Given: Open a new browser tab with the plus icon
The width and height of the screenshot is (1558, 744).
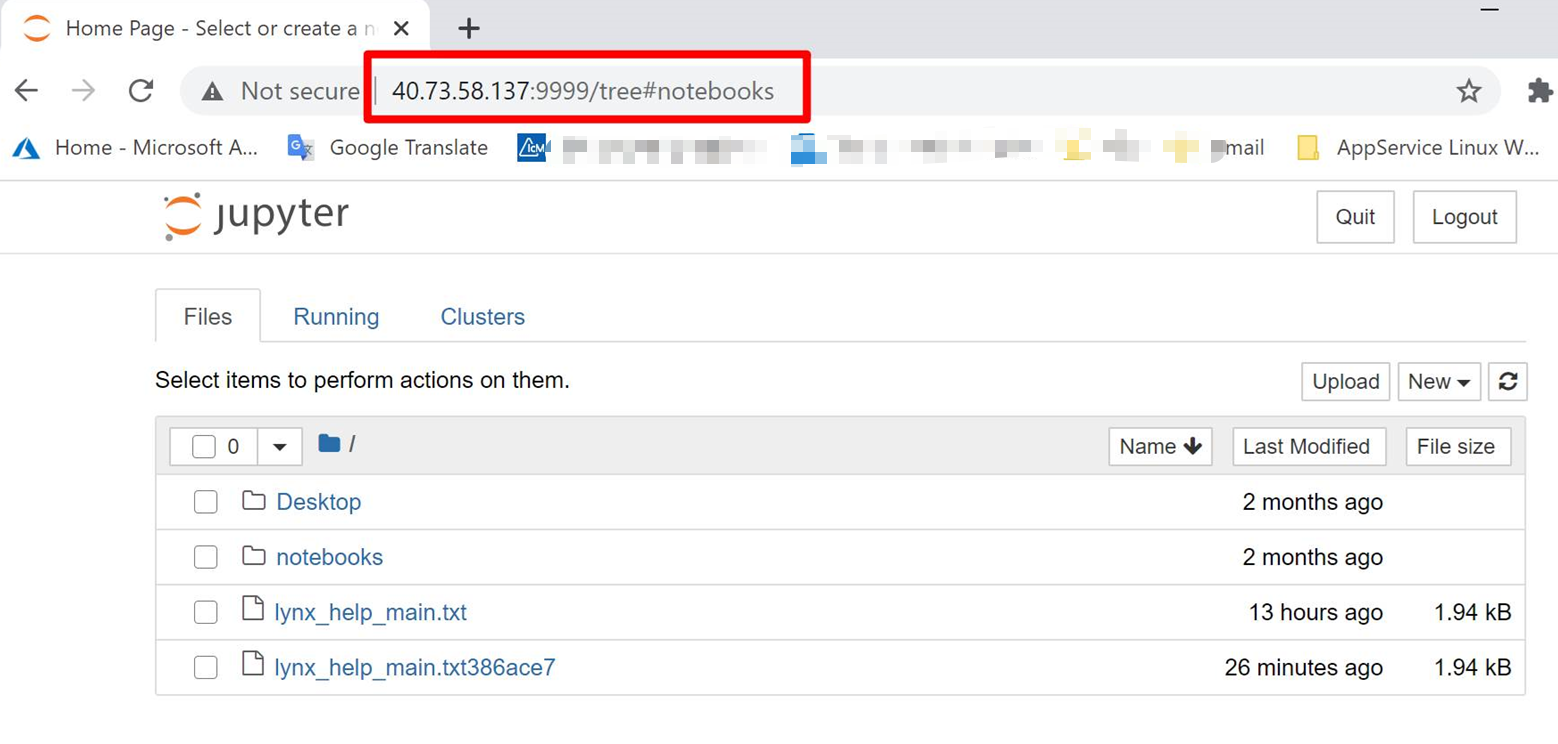Looking at the screenshot, I should (468, 29).
